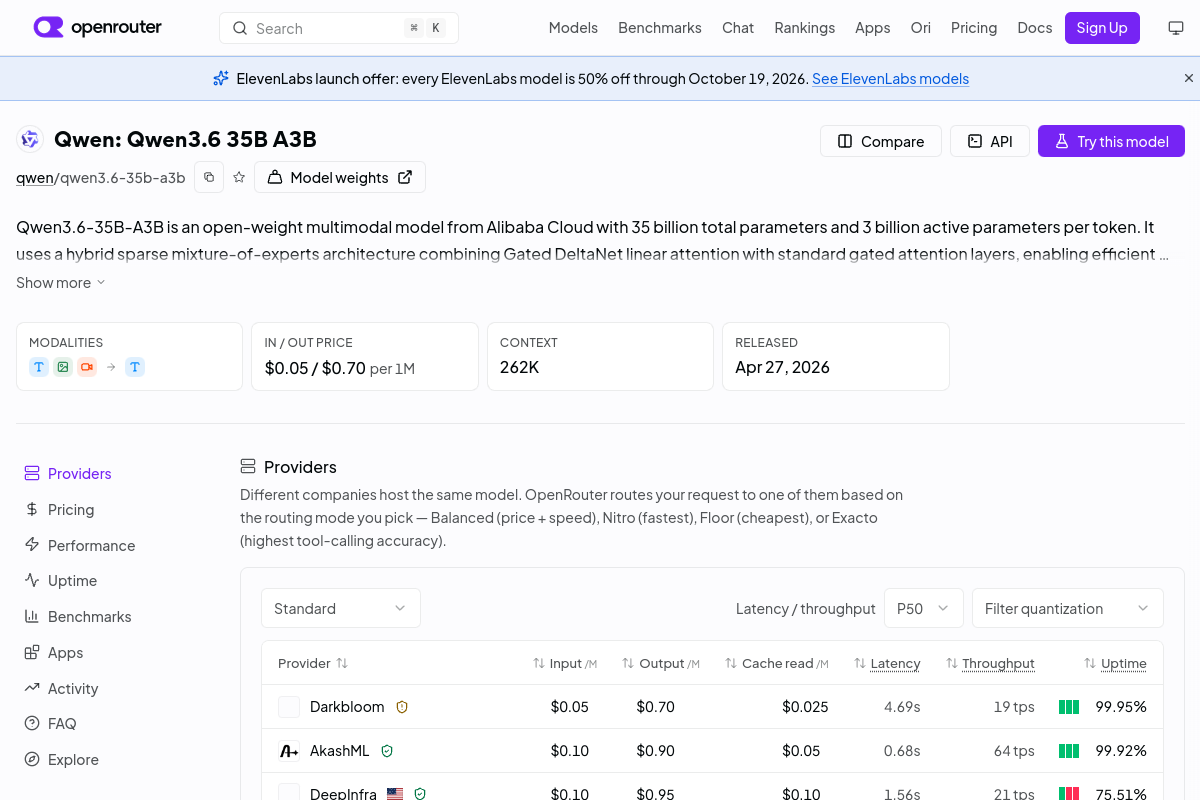This screenshot has height=800, width=1200.
Task: Click the AkashML latency value 0.68s
Action: 902,750
